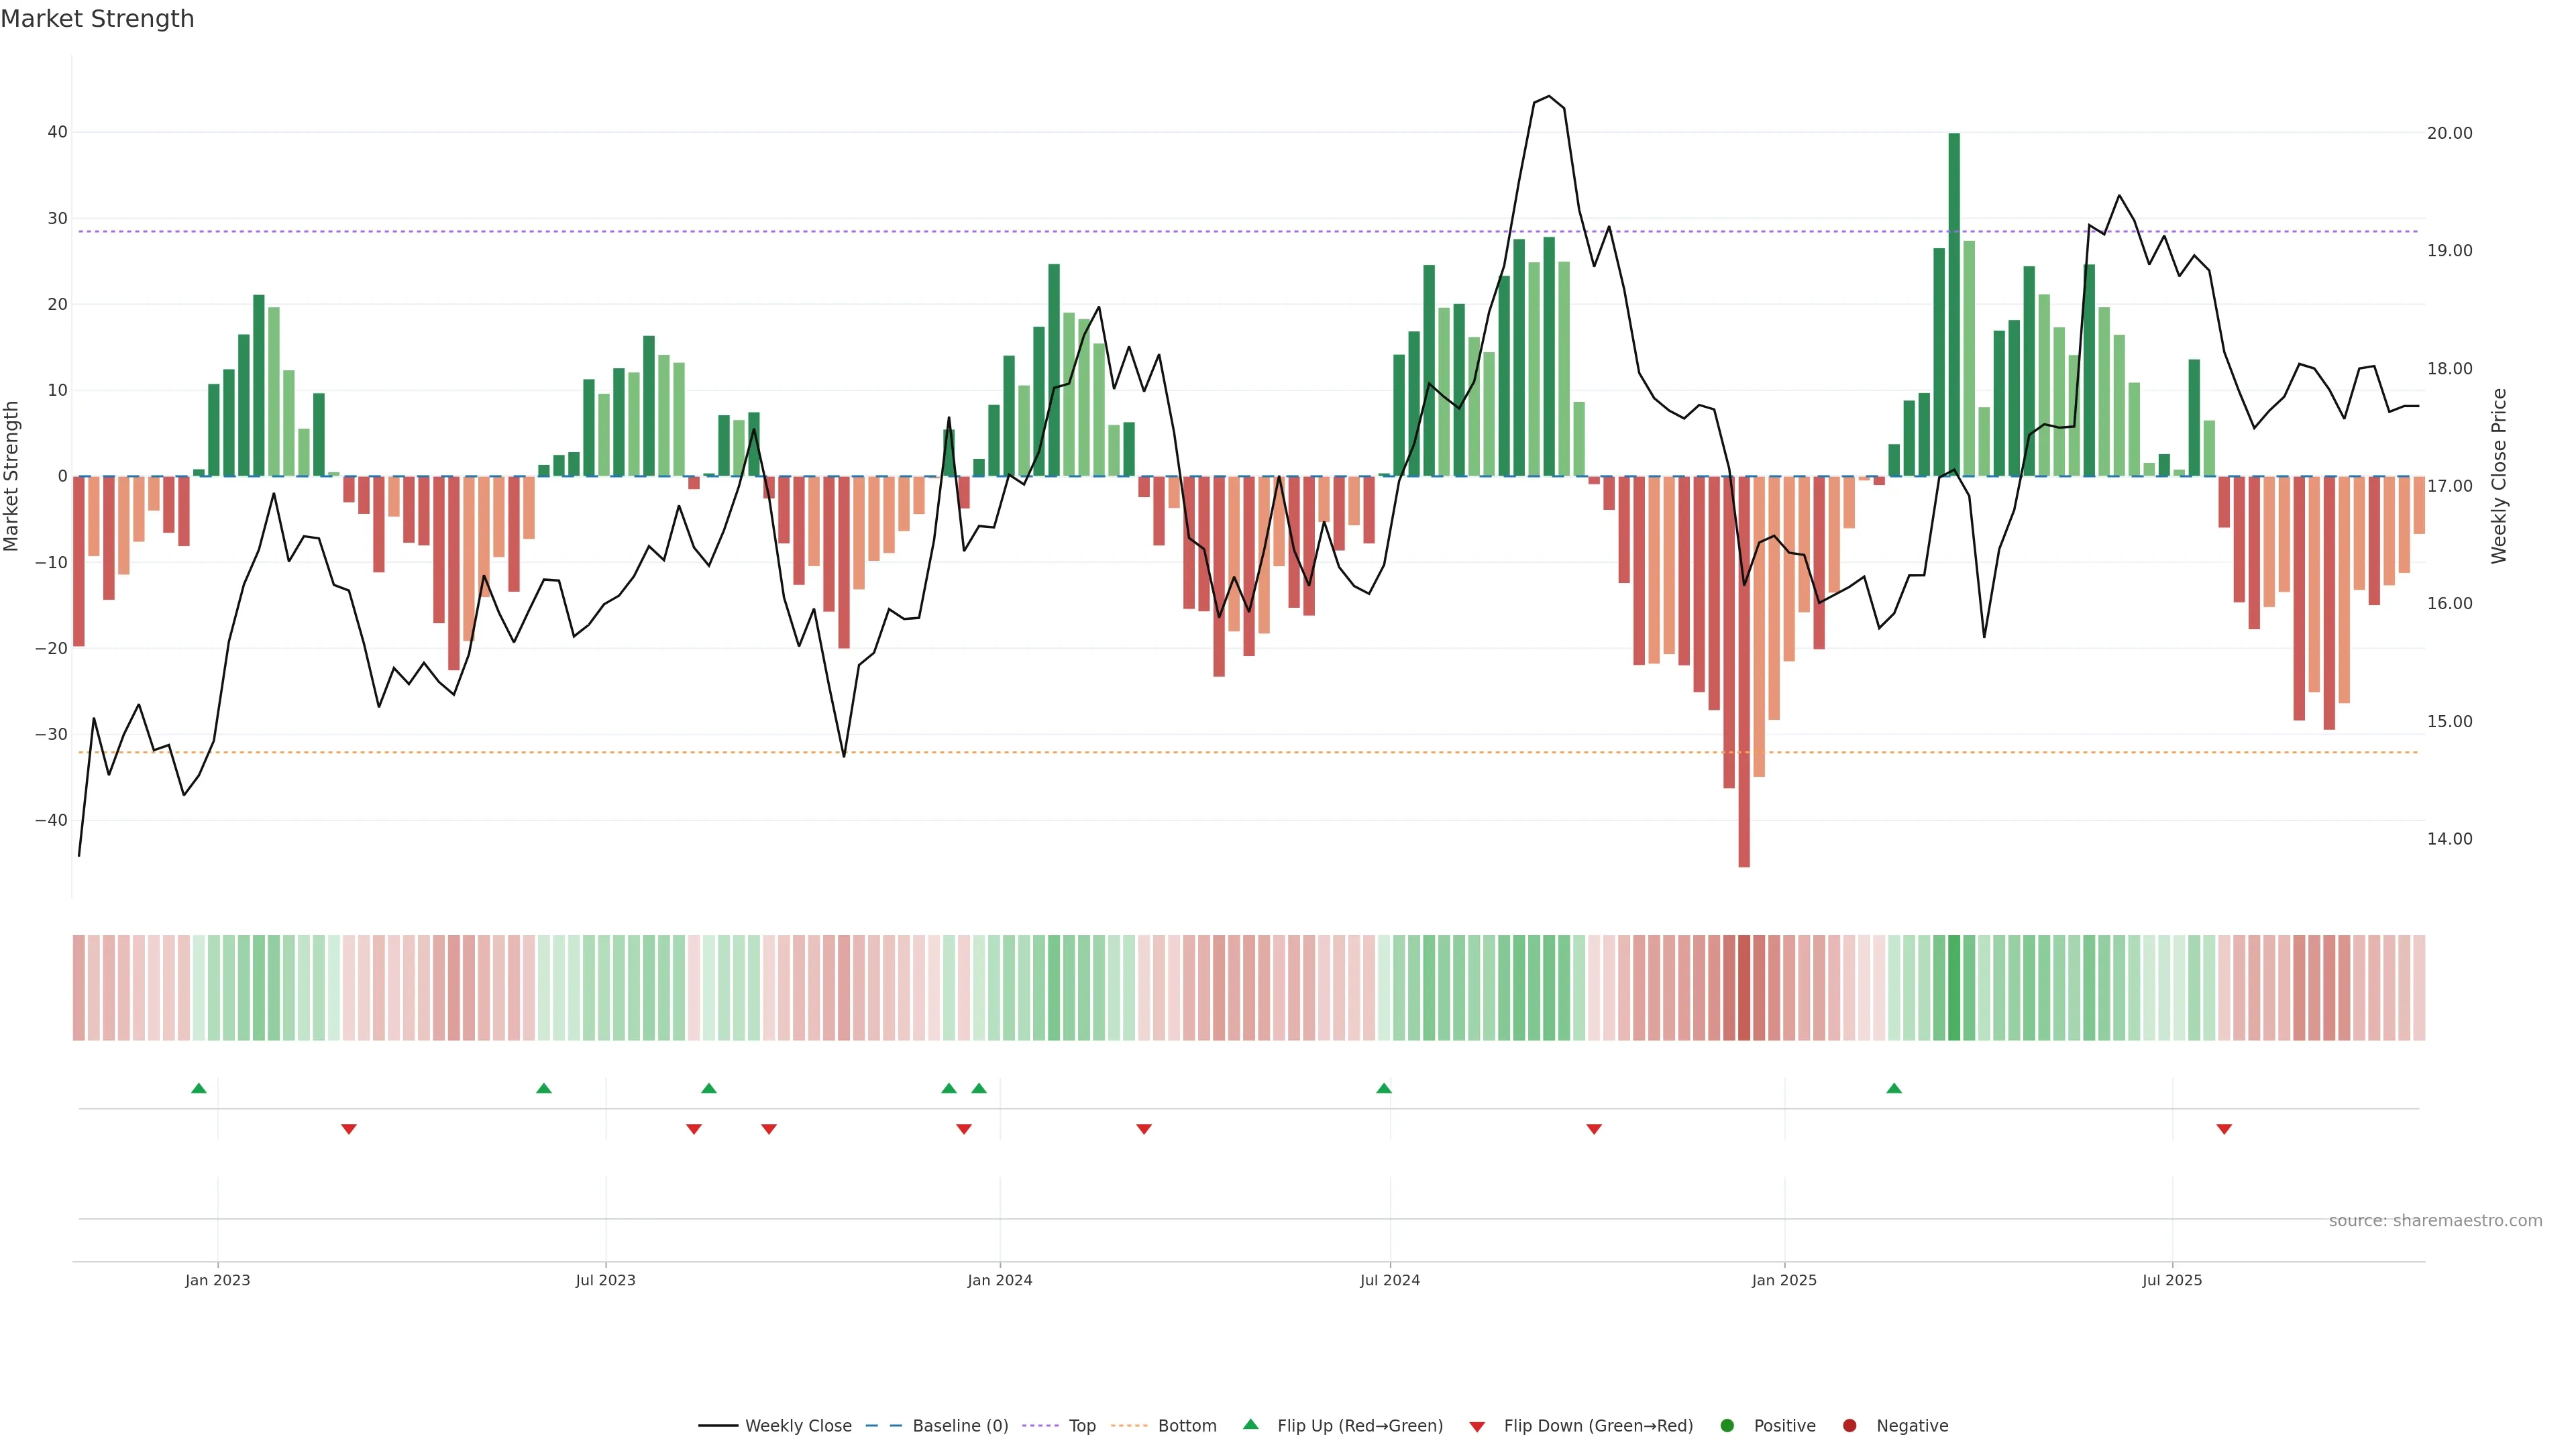
Task: Click the Negative red circle legend icon
Action: tap(1849, 1426)
